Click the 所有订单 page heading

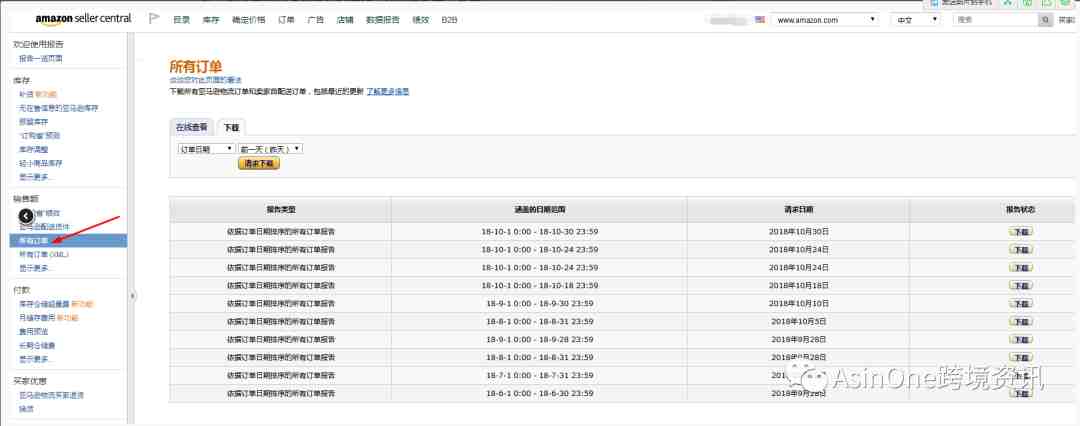[196, 67]
